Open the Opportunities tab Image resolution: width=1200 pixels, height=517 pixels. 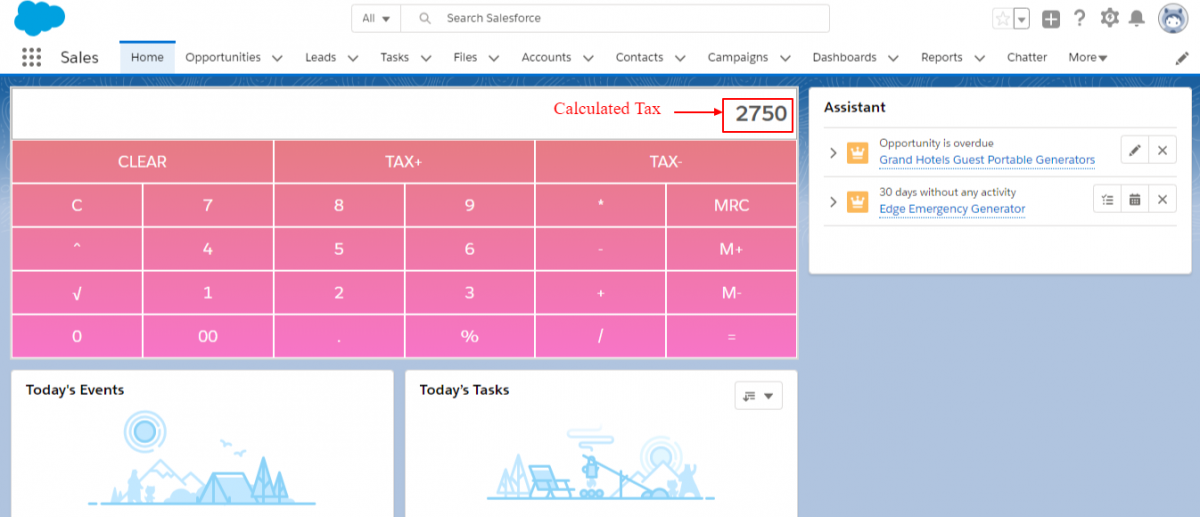223,58
